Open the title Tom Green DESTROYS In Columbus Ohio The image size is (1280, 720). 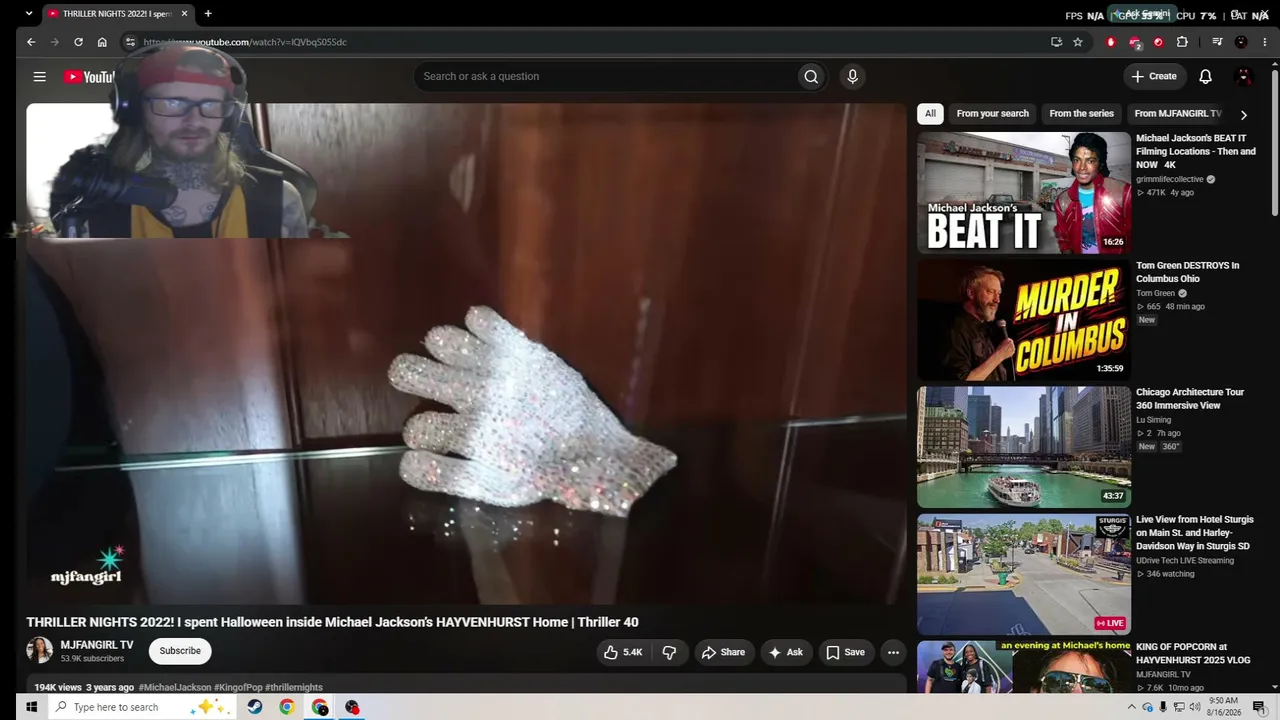(1187, 272)
